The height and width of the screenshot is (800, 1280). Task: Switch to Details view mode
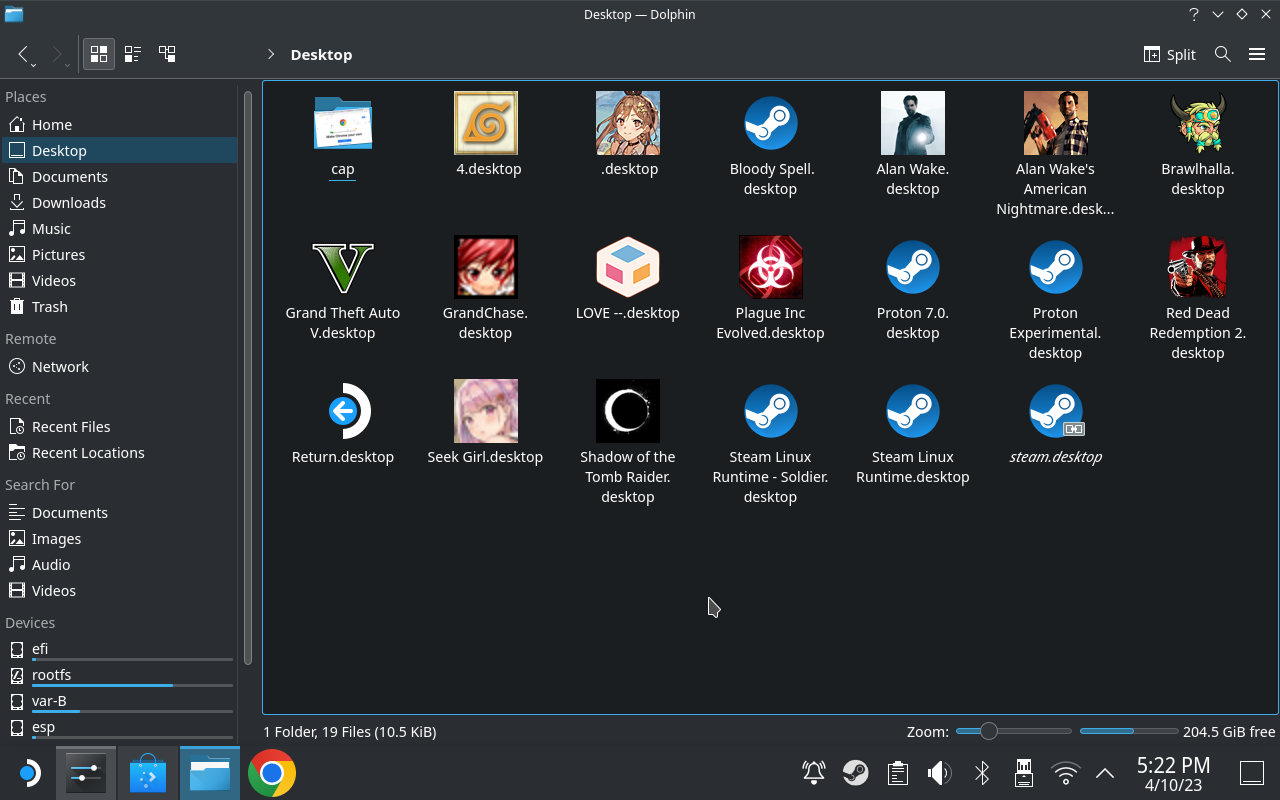[167, 54]
